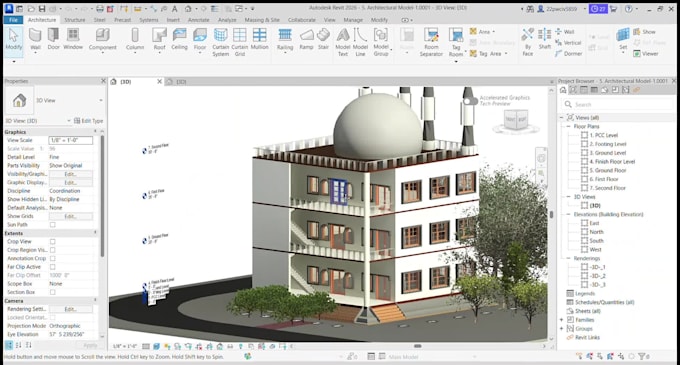680x365 pixels.
Task: Toggle the Far Clip Active checkbox
Action: [52, 267]
